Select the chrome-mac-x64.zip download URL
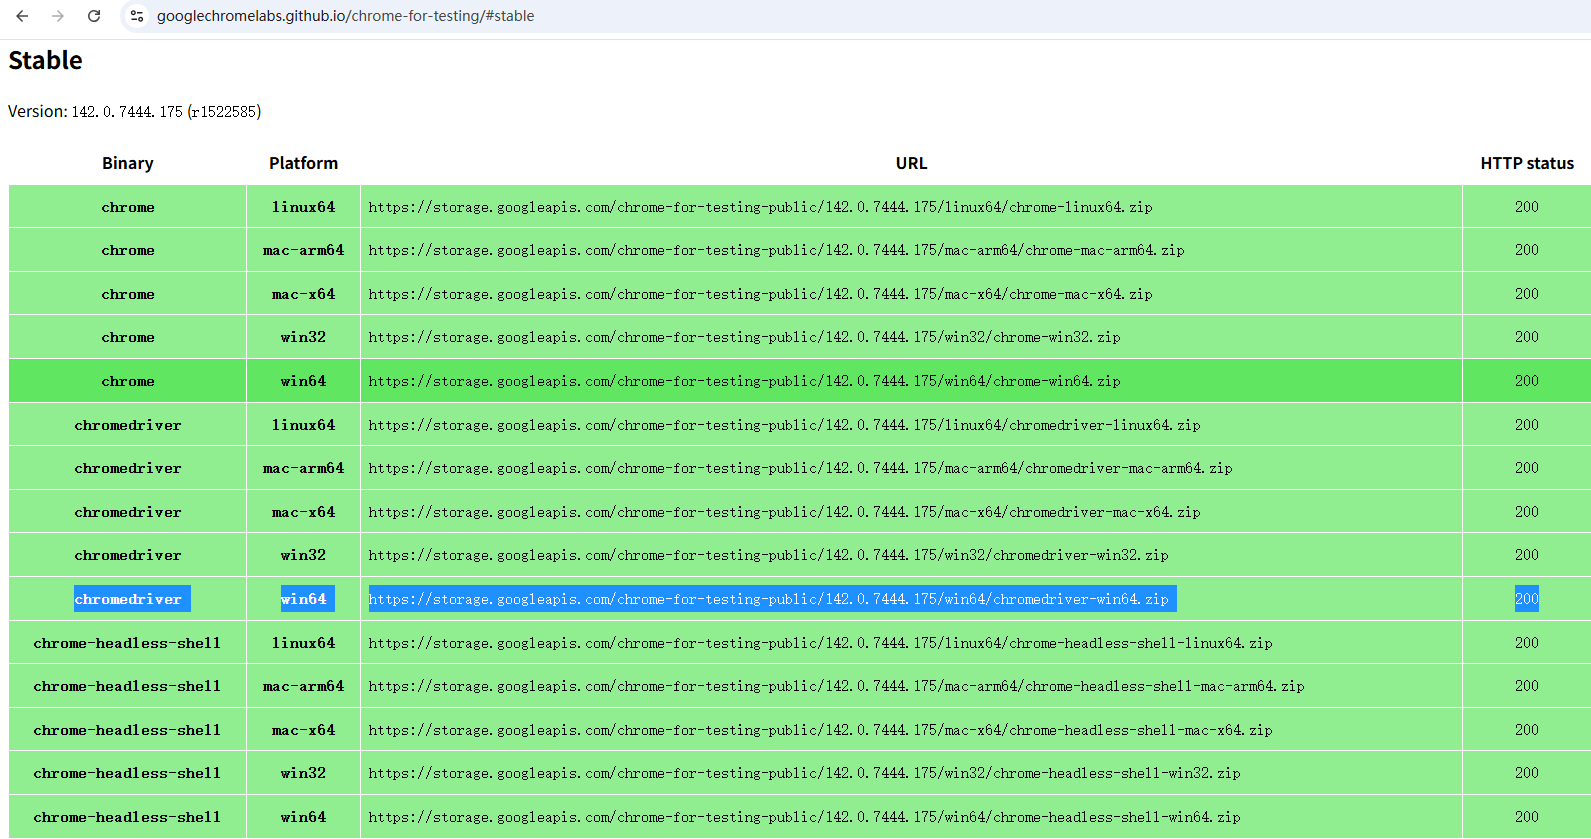 [760, 294]
